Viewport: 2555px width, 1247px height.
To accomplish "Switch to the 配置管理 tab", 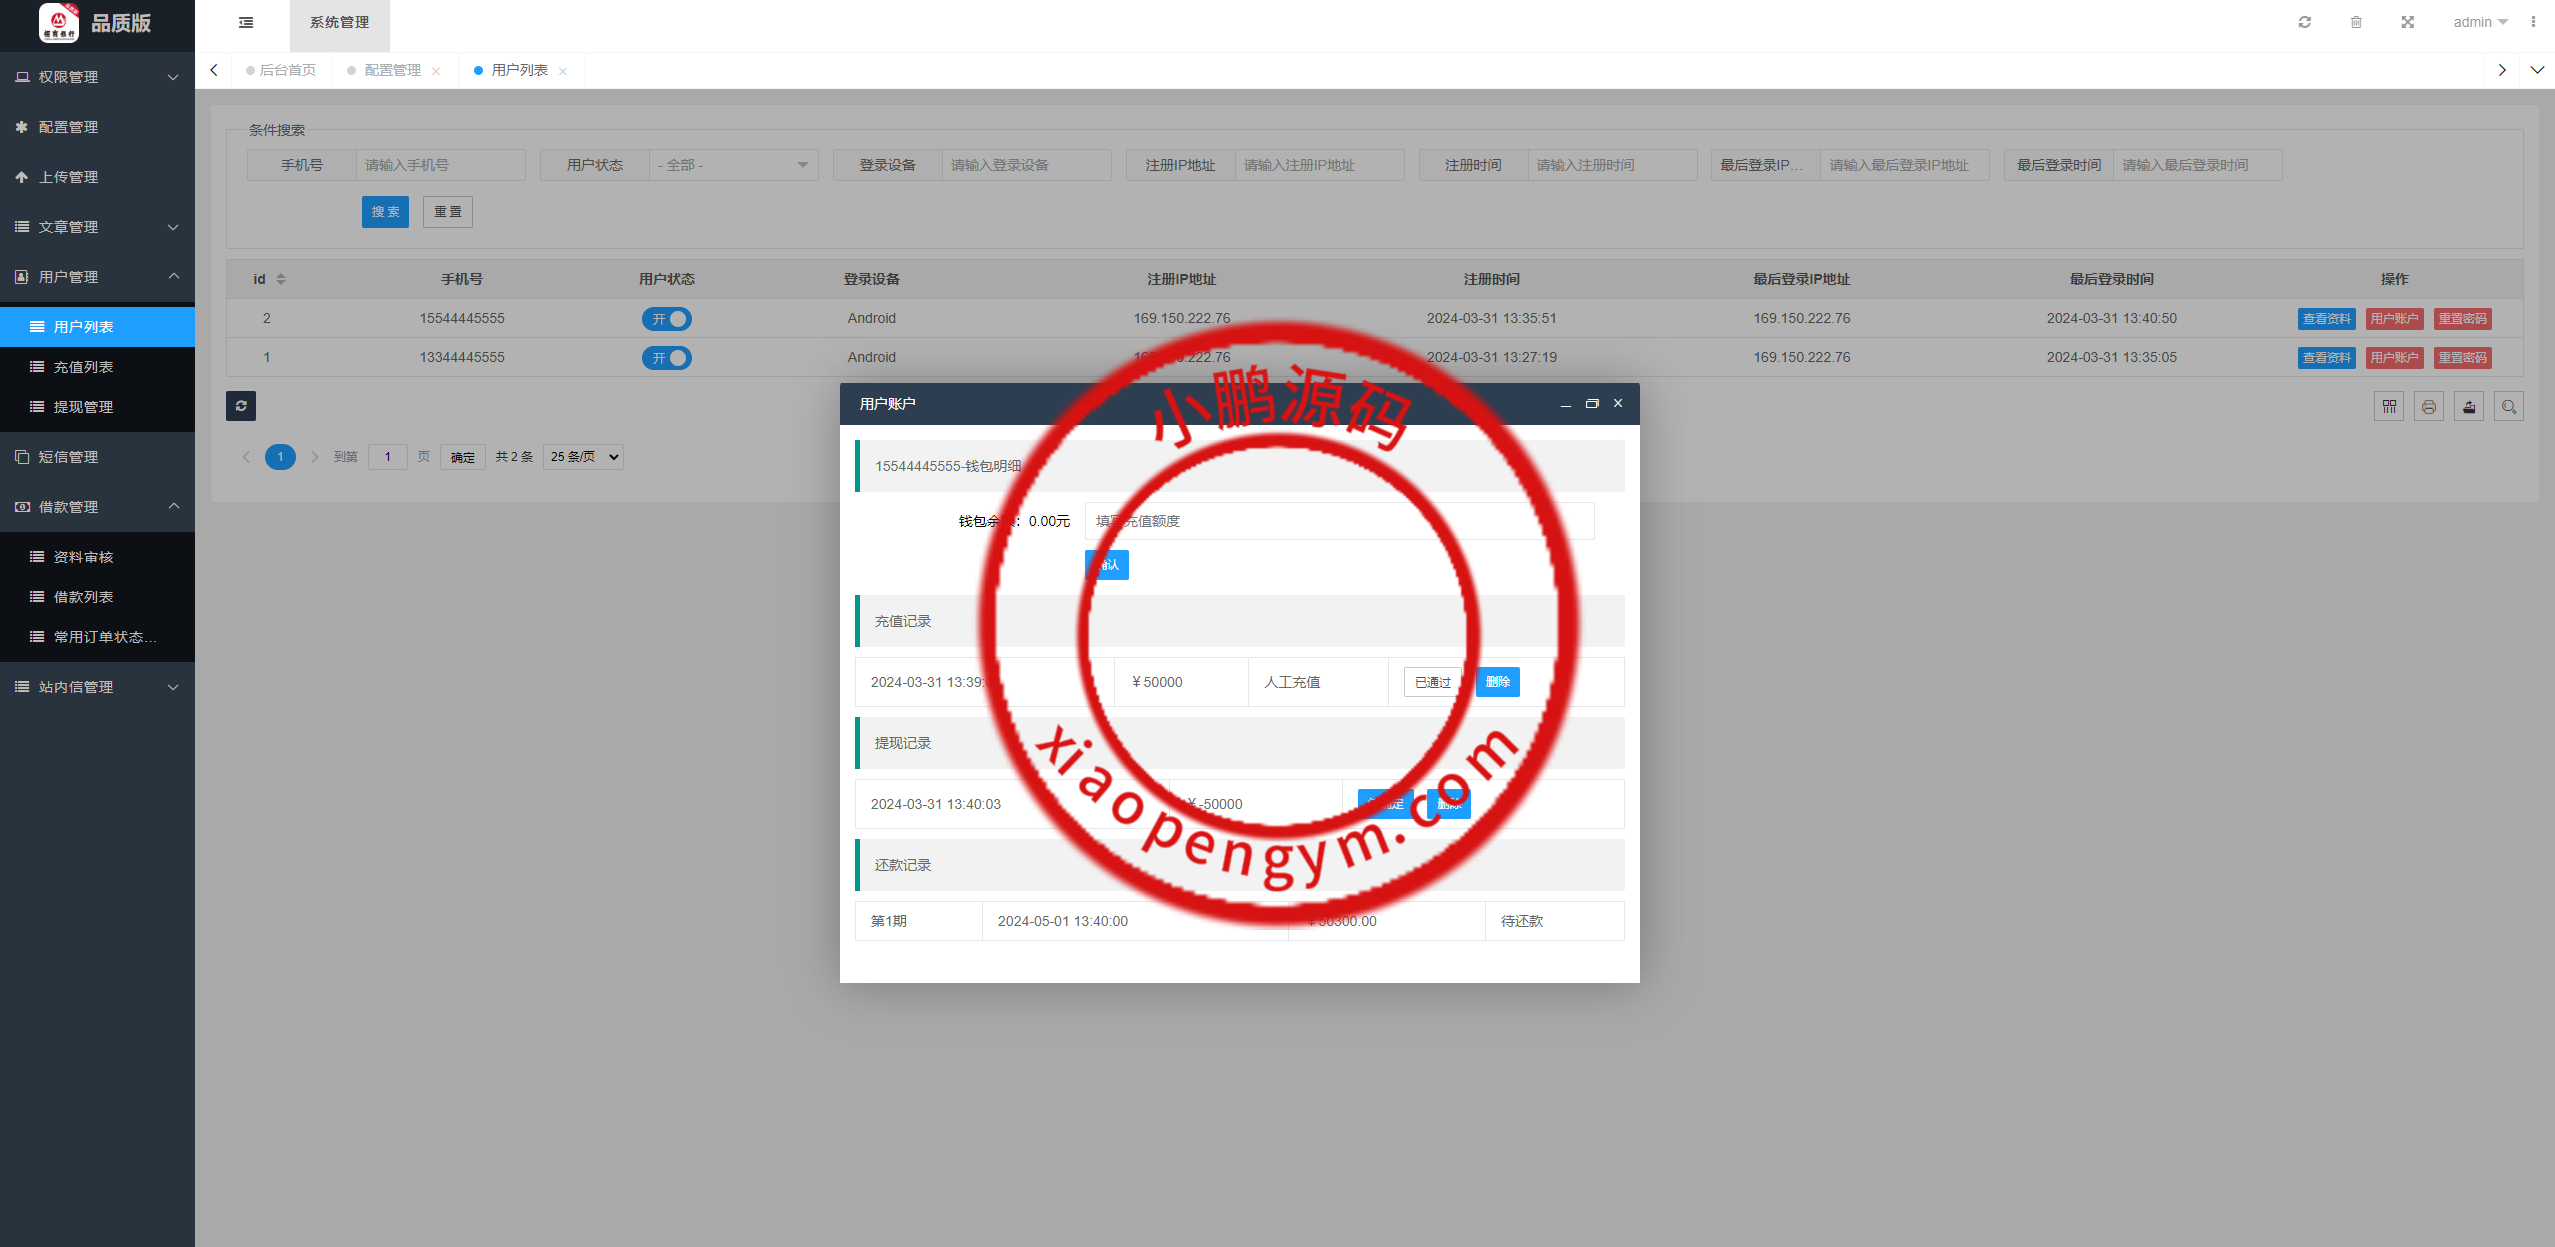I will 392,70.
